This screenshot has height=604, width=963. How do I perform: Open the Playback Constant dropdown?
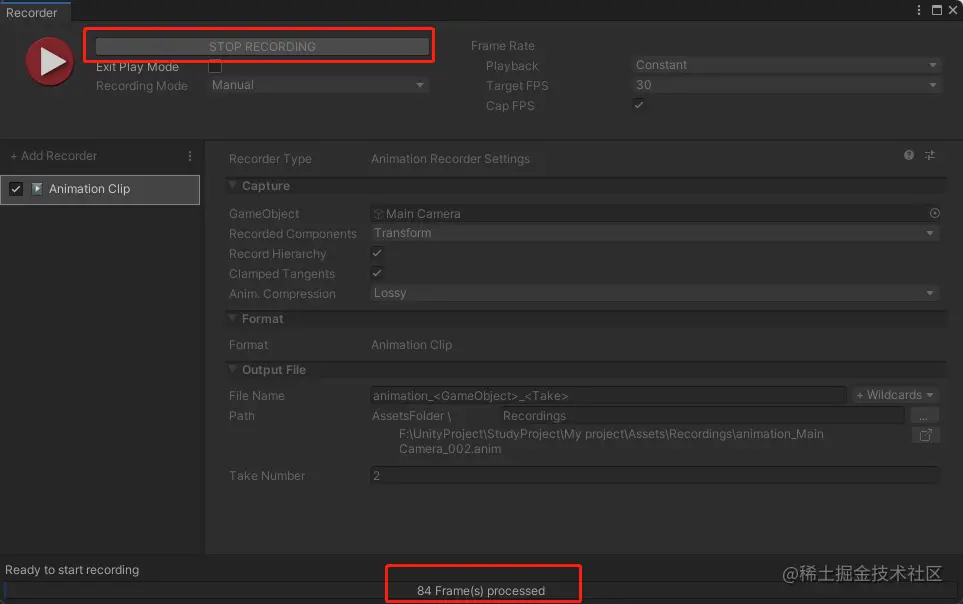pyautogui.click(x=786, y=65)
